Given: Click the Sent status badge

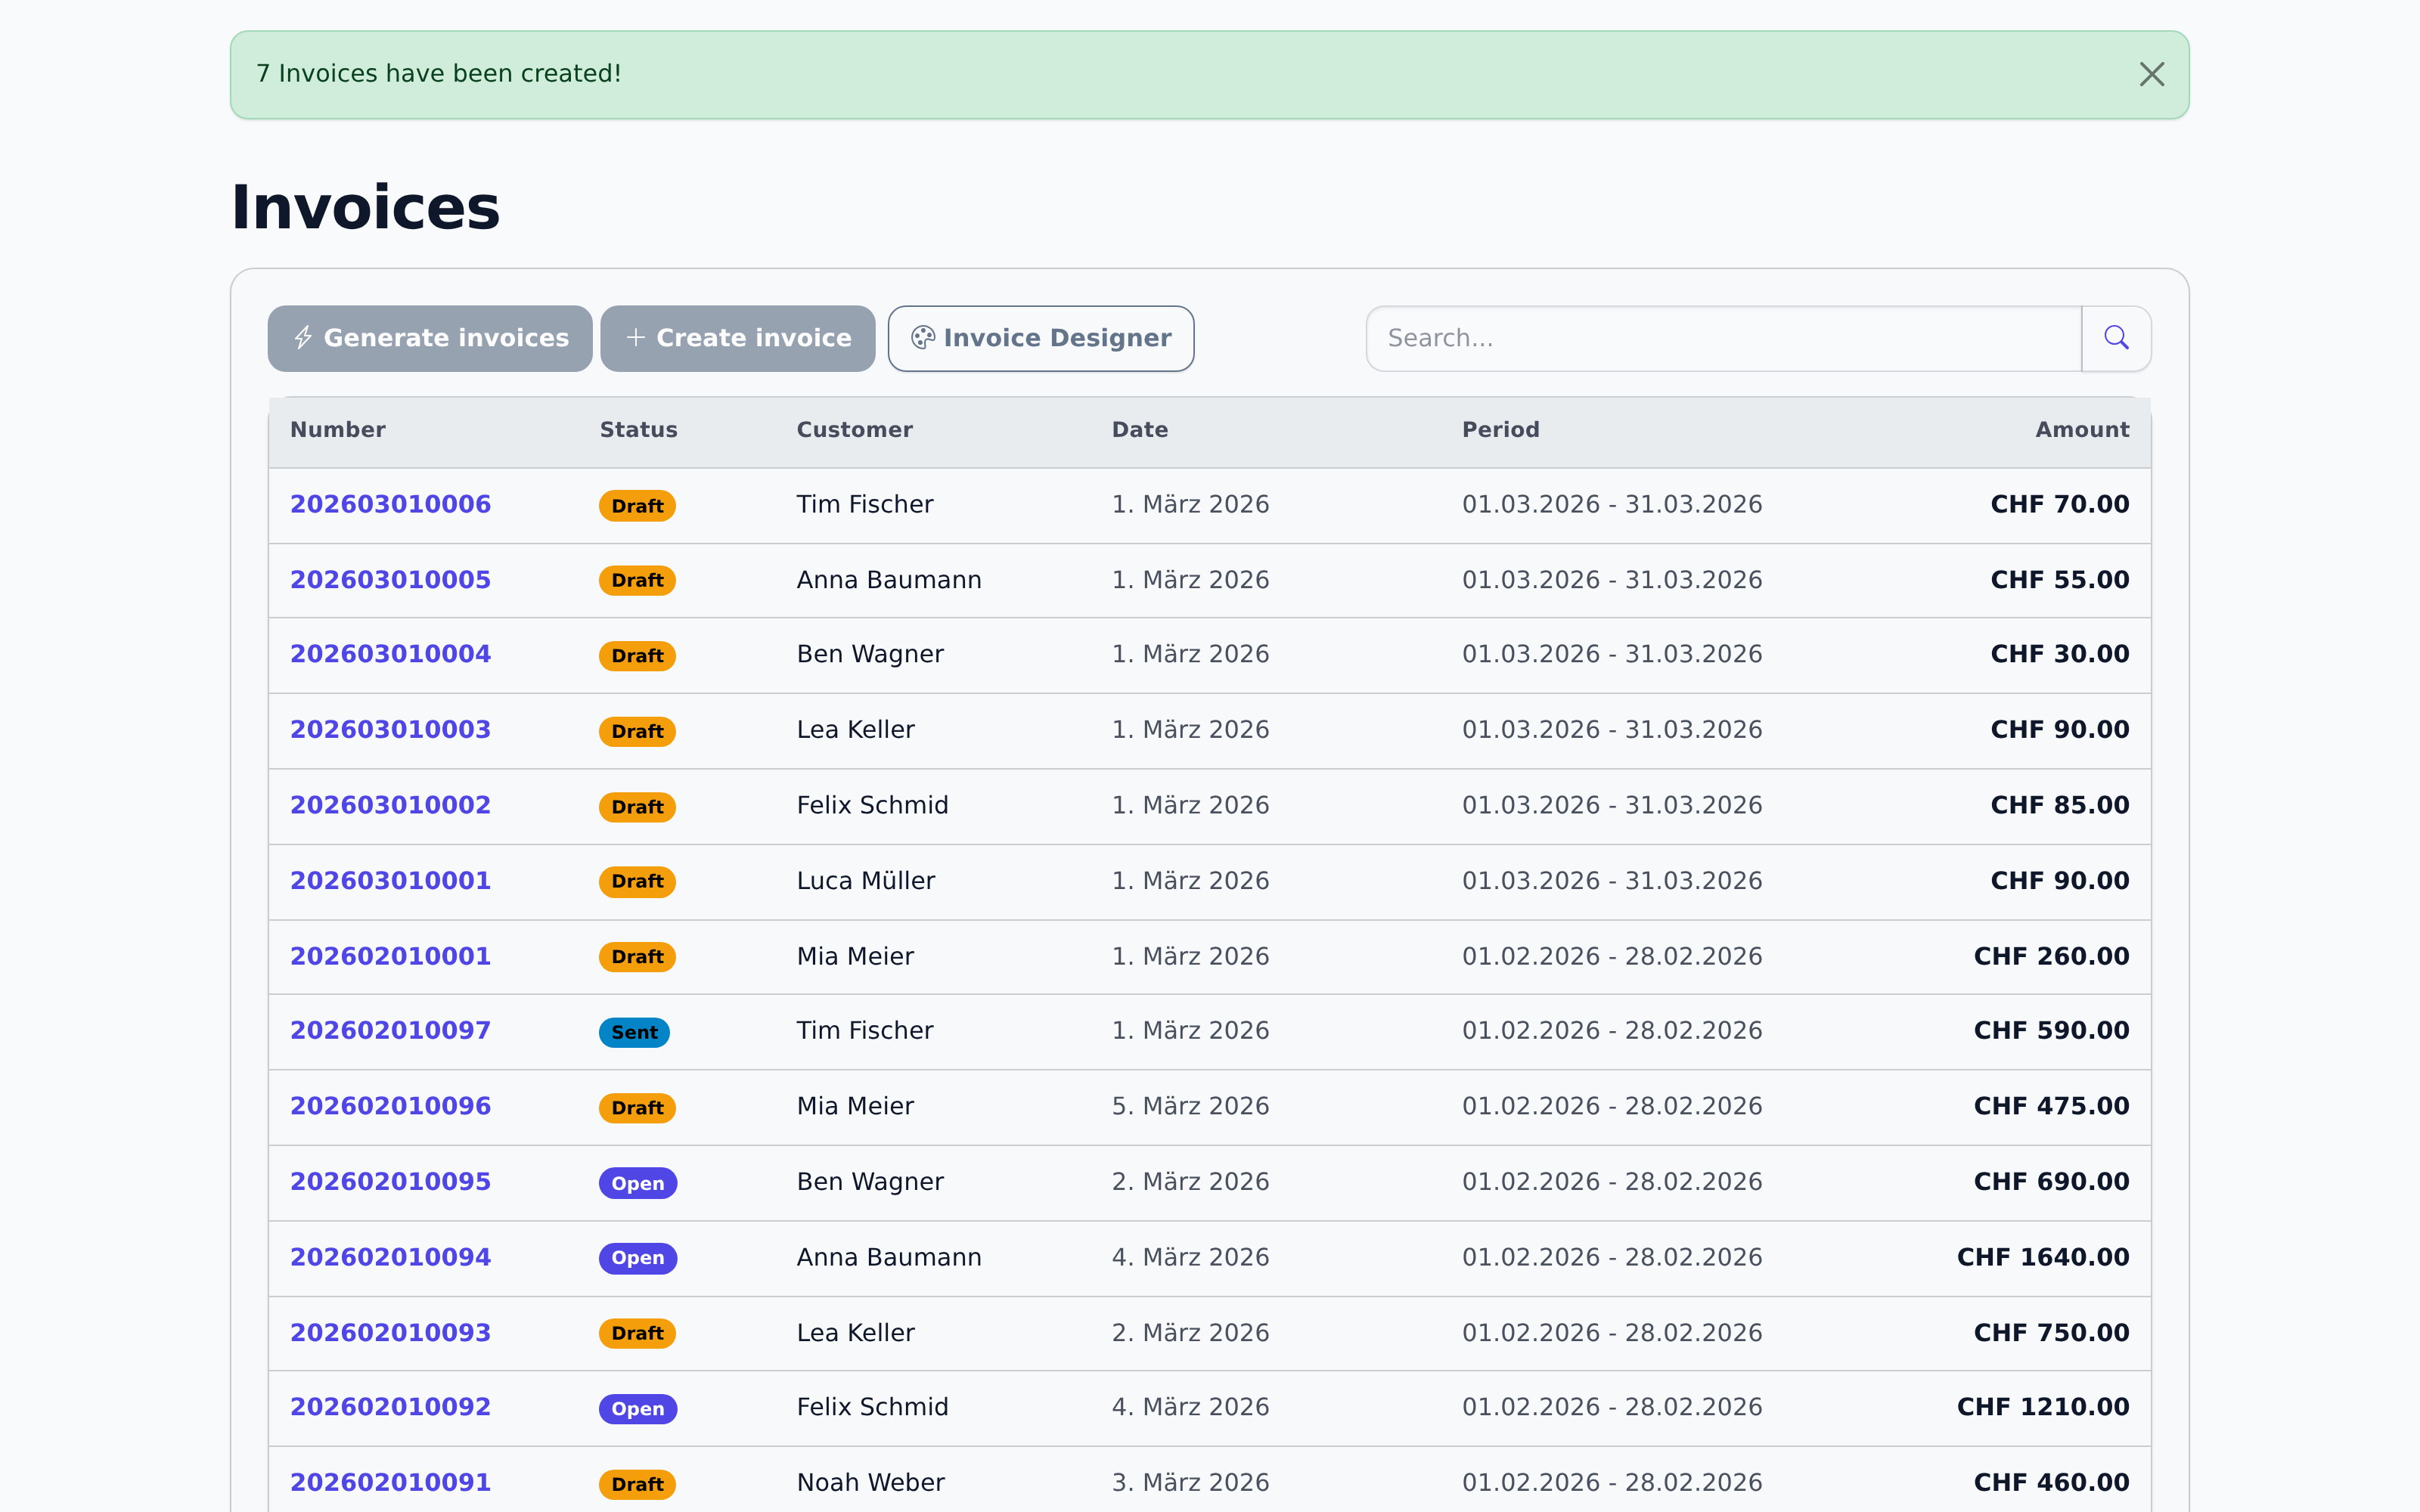Looking at the screenshot, I should pyautogui.click(x=634, y=1032).
